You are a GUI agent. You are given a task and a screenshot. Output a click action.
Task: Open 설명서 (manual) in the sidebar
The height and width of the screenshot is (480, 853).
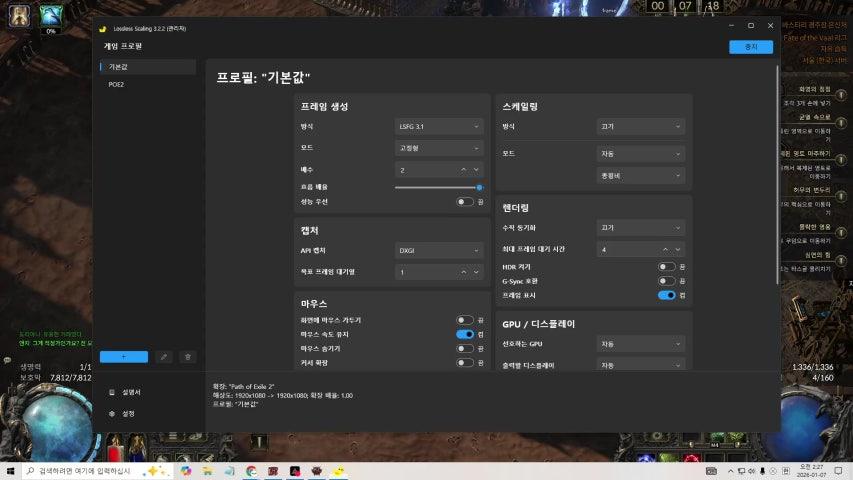coord(131,392)
